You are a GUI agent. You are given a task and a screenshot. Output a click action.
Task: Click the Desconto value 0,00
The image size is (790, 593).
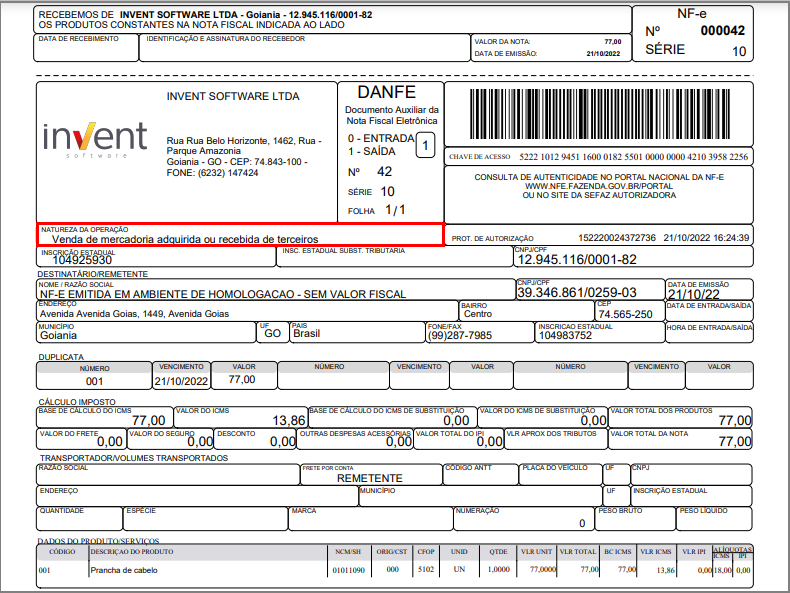point(283,442)
